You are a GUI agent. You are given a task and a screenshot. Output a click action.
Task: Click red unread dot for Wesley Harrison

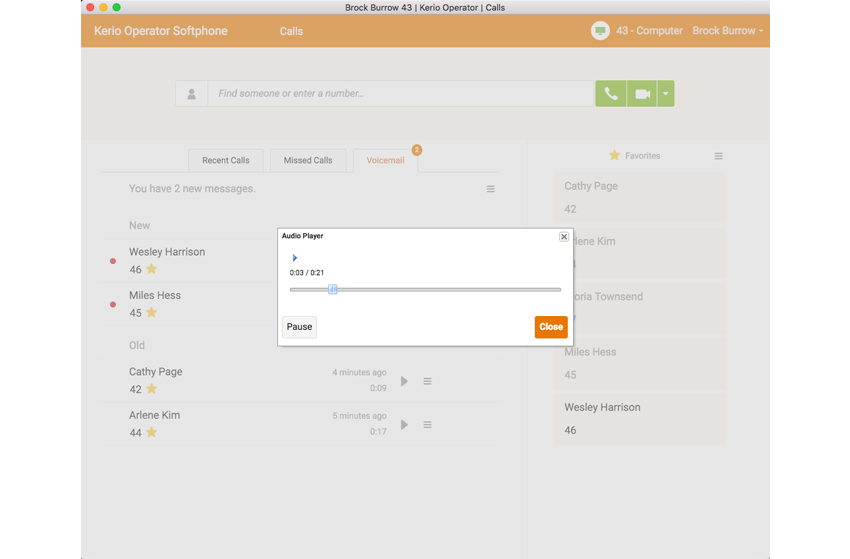113,261
